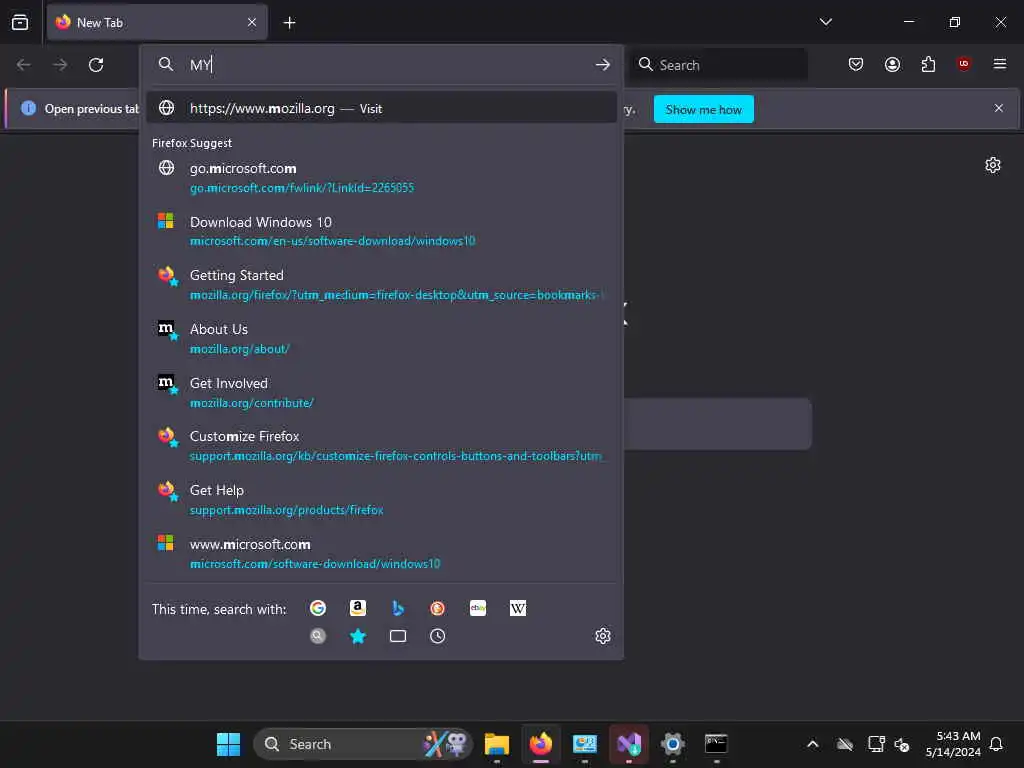Open the Extensions puzzle icon

[928, 64]
